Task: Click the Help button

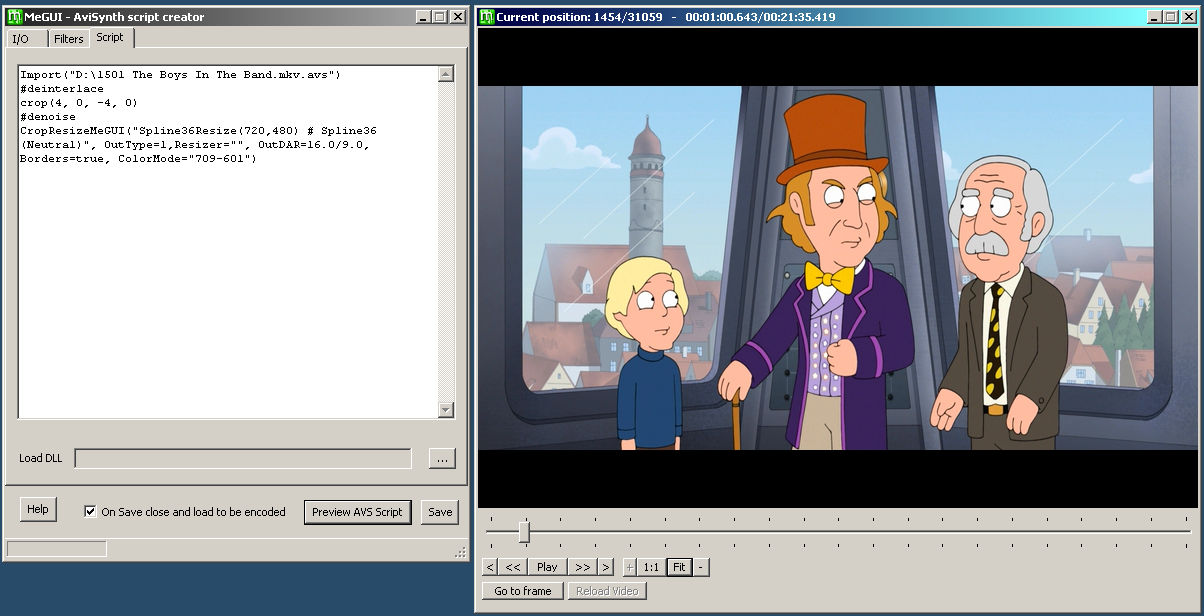Action: click(38, 509)
